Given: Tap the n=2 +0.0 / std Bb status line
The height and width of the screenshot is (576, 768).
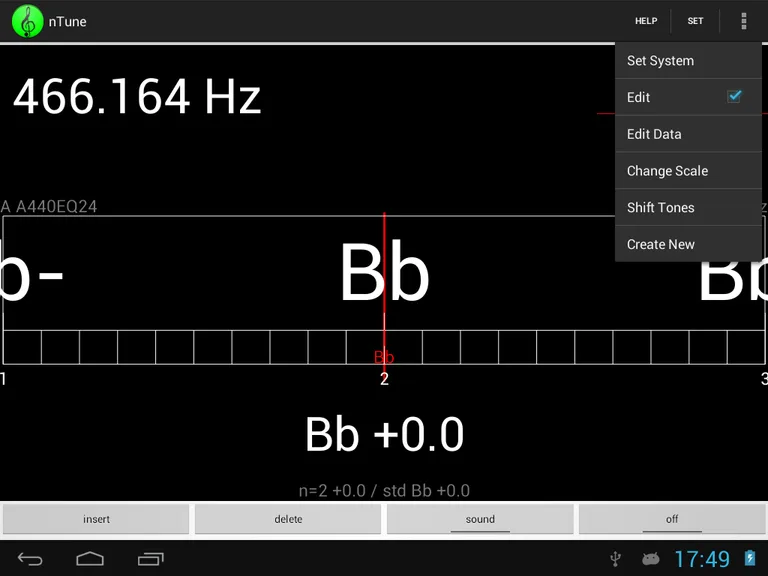Looking at the screenshot, I should (x=384, y=490).
